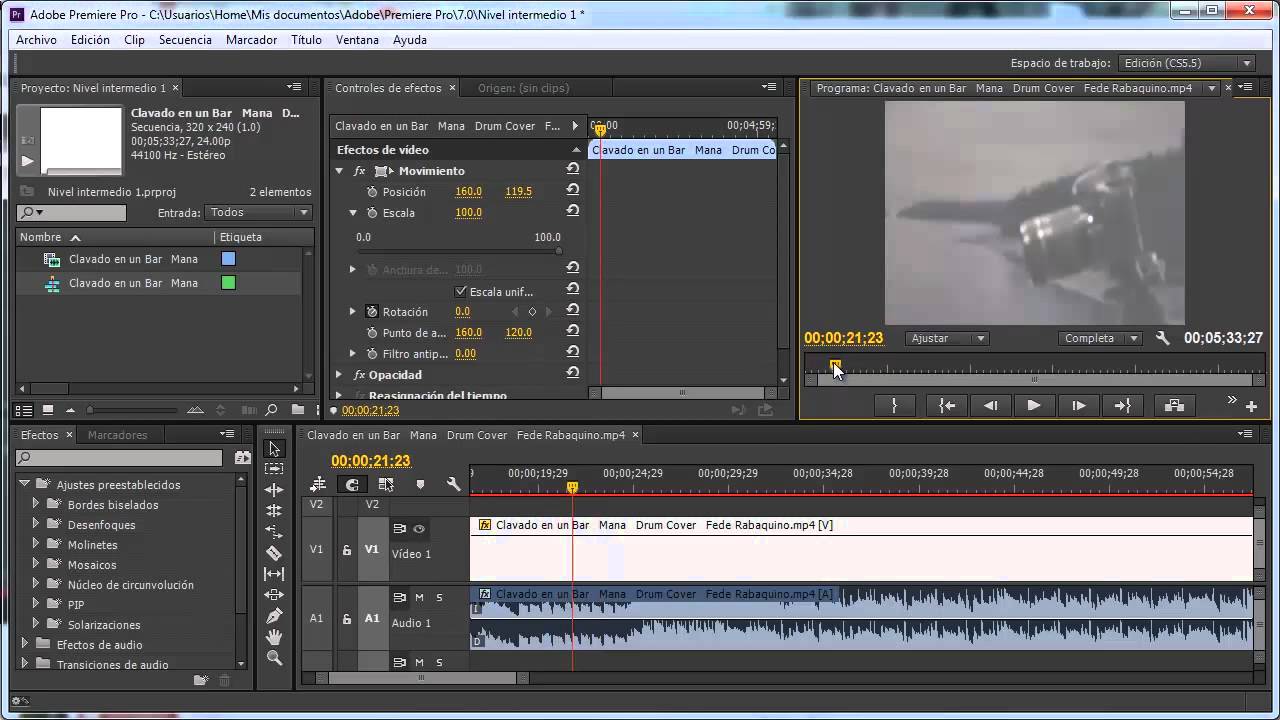Collapse Ajustes preestablecidos folder
Viewport: 1280px width, 720px height.
tap(24, 484)
